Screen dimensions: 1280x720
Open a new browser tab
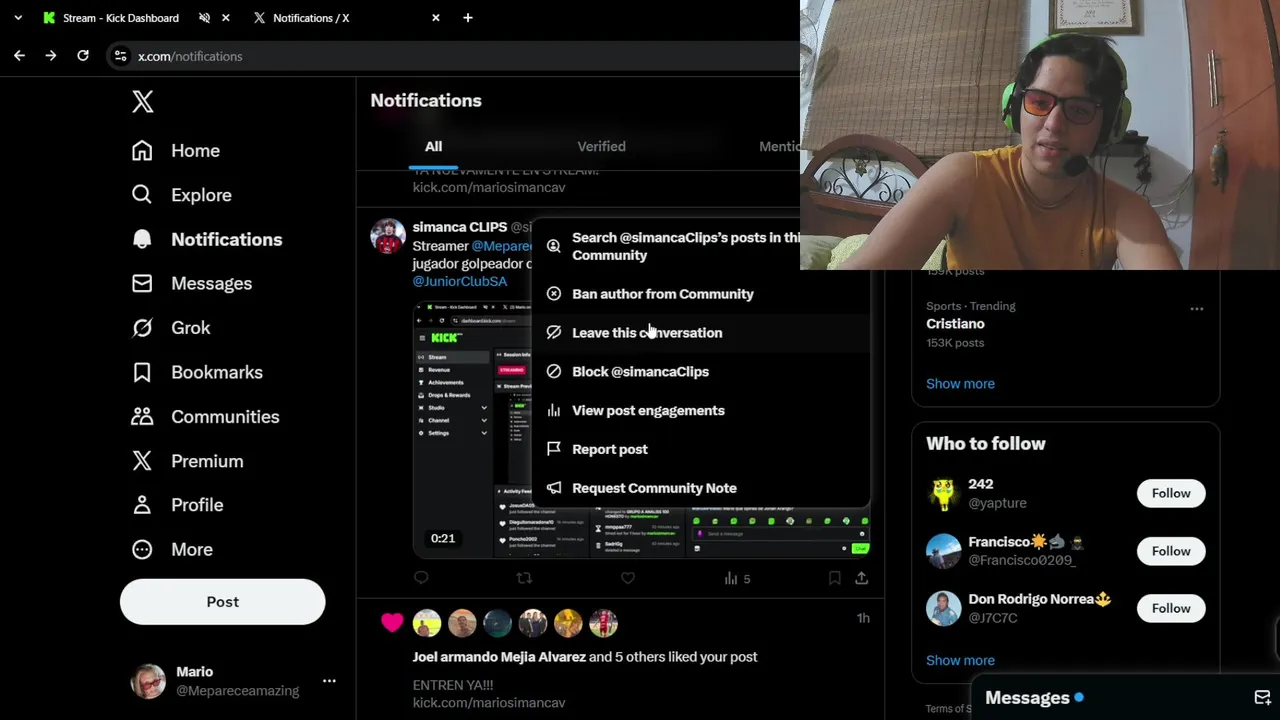coord(467,18)
